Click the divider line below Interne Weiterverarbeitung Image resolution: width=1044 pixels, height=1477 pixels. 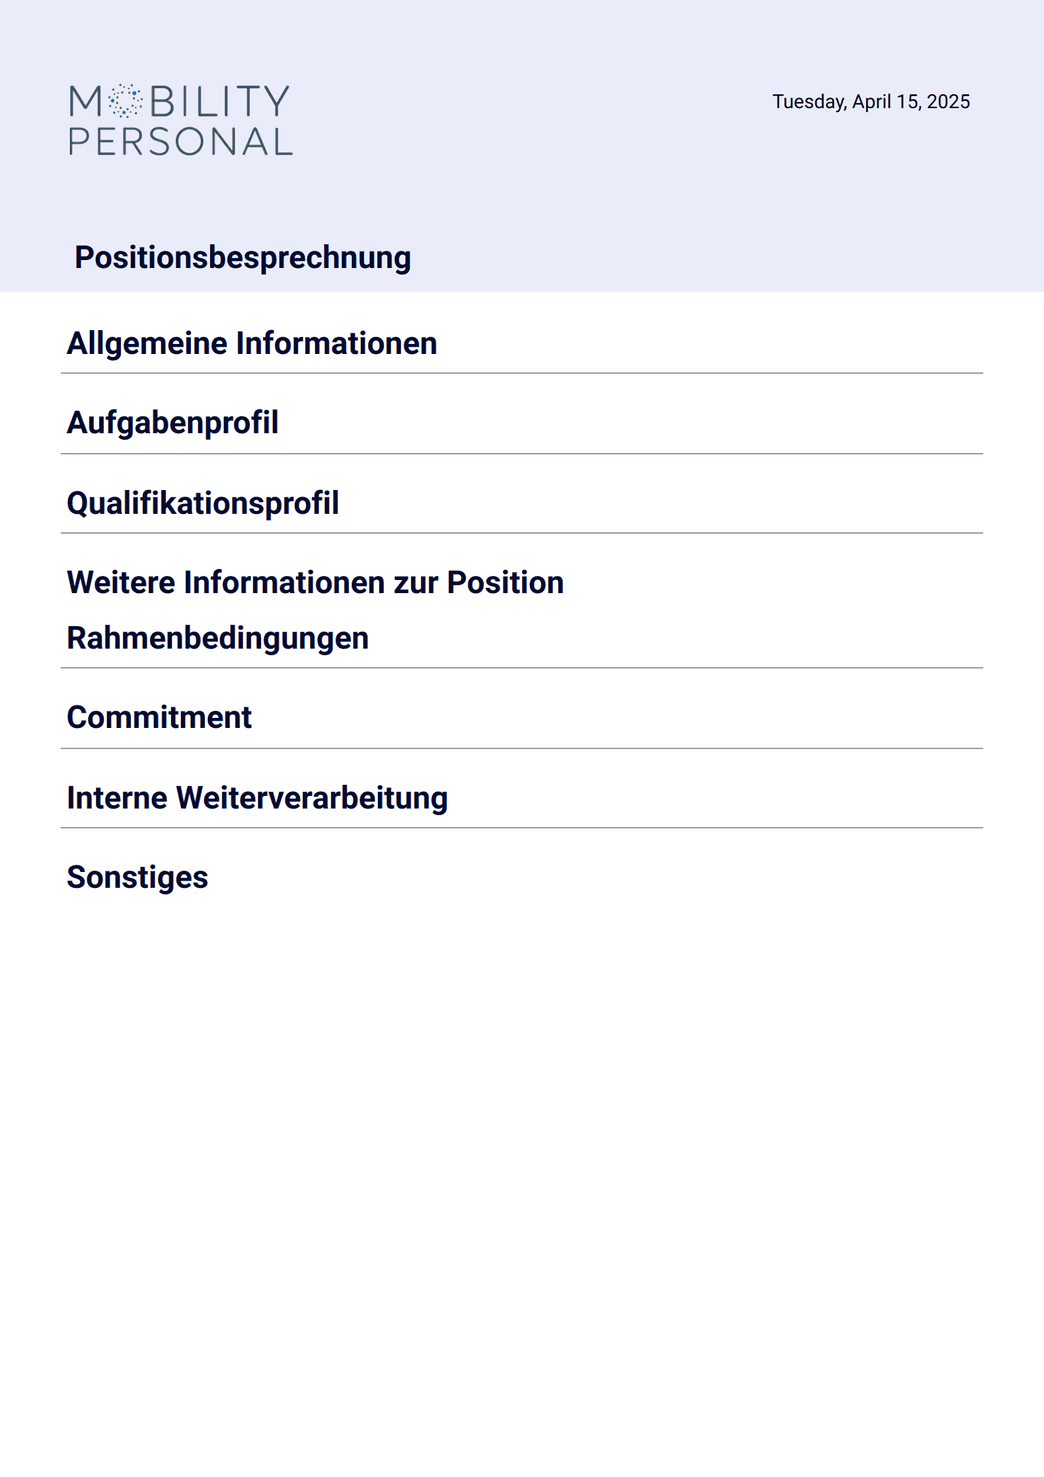522,828
